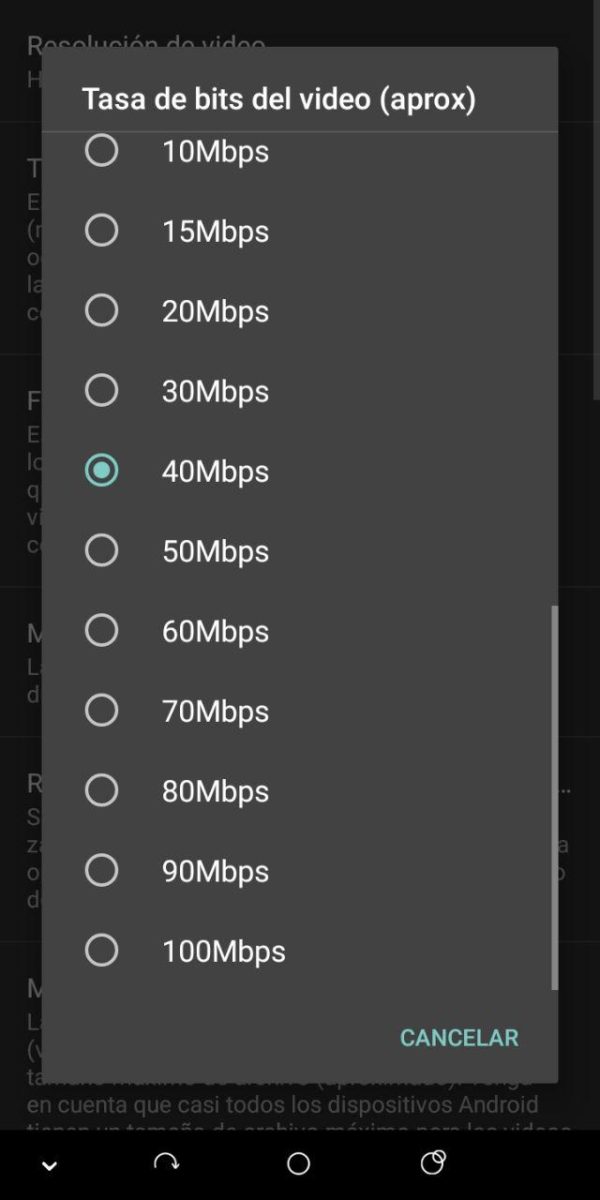Click the selected 40Mbps radio button
The image size is (600, 1200).
101,470
